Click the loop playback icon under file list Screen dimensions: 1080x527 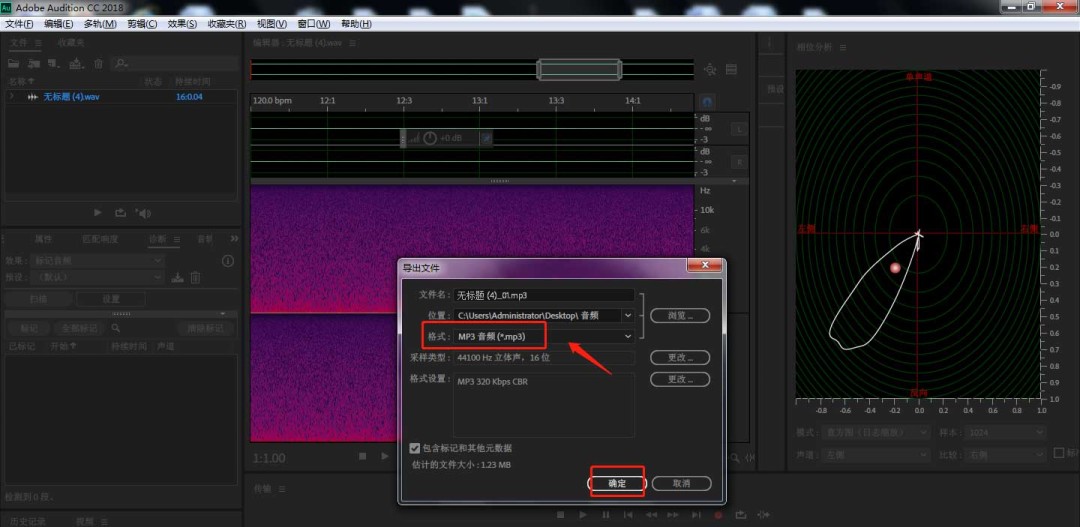120,212
